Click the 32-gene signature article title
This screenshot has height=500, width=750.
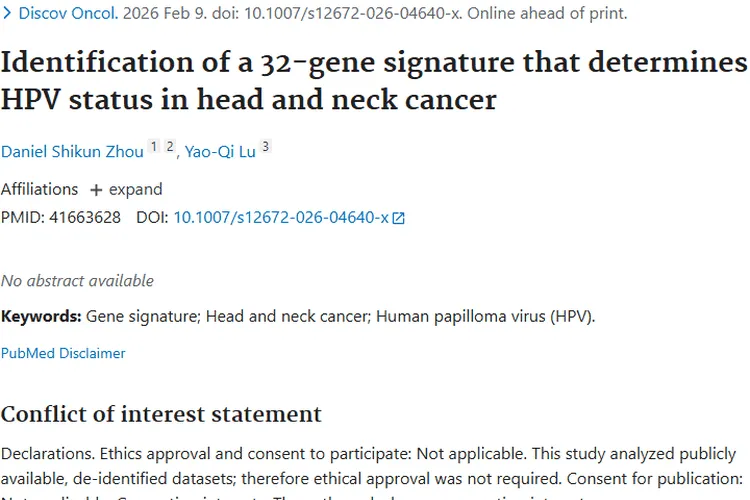373,81
